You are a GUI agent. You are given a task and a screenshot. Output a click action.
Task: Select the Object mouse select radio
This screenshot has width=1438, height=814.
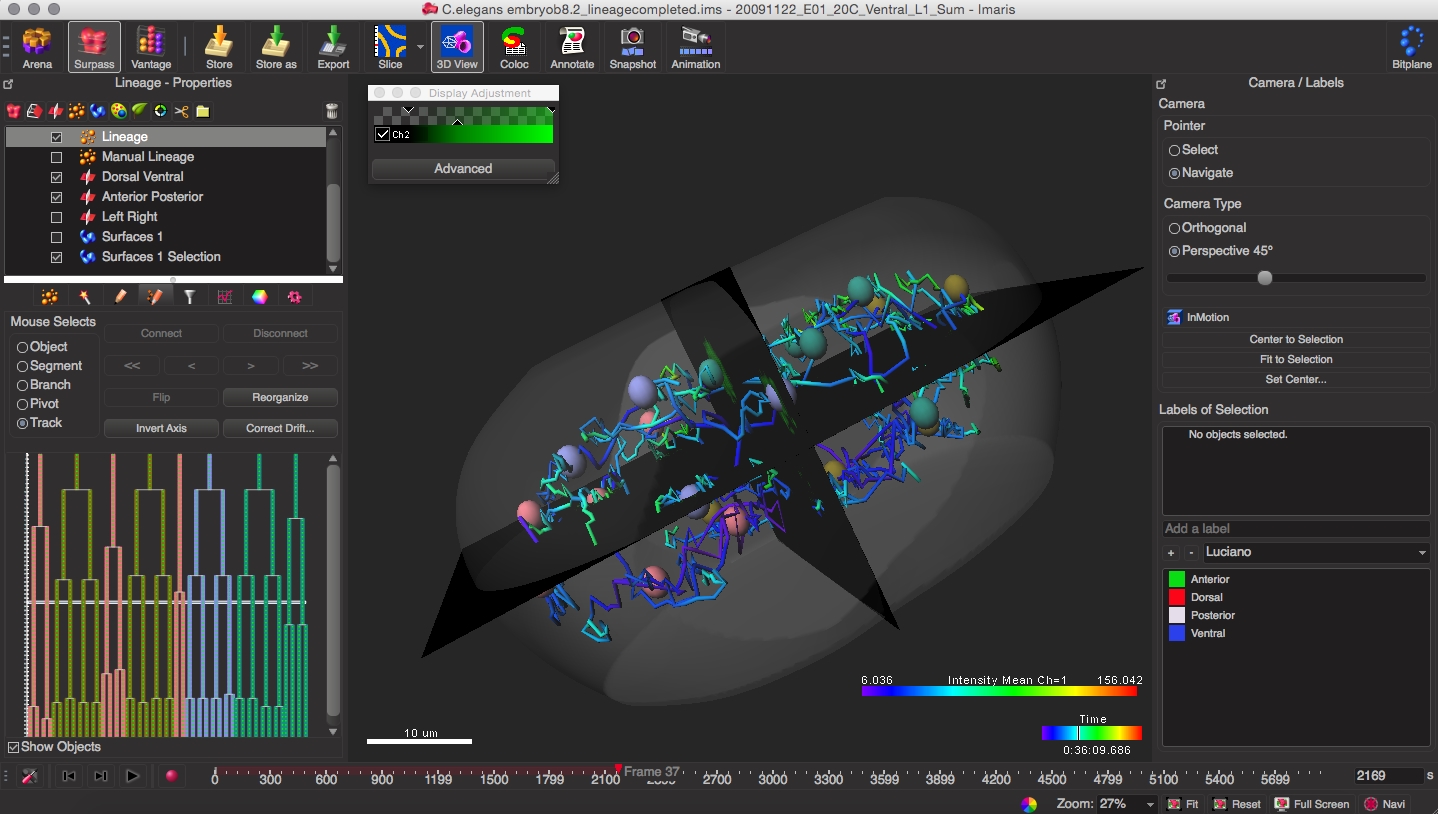pos(23,347)
